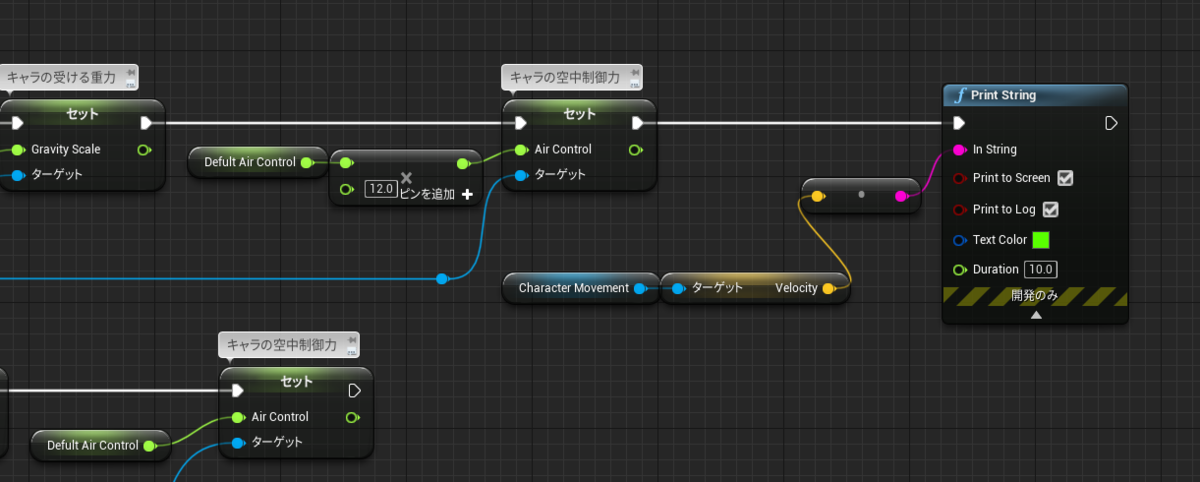Click the blue reroute node on wire
The width and height of the screenshot is (1200, 482).
pos(442,278)
